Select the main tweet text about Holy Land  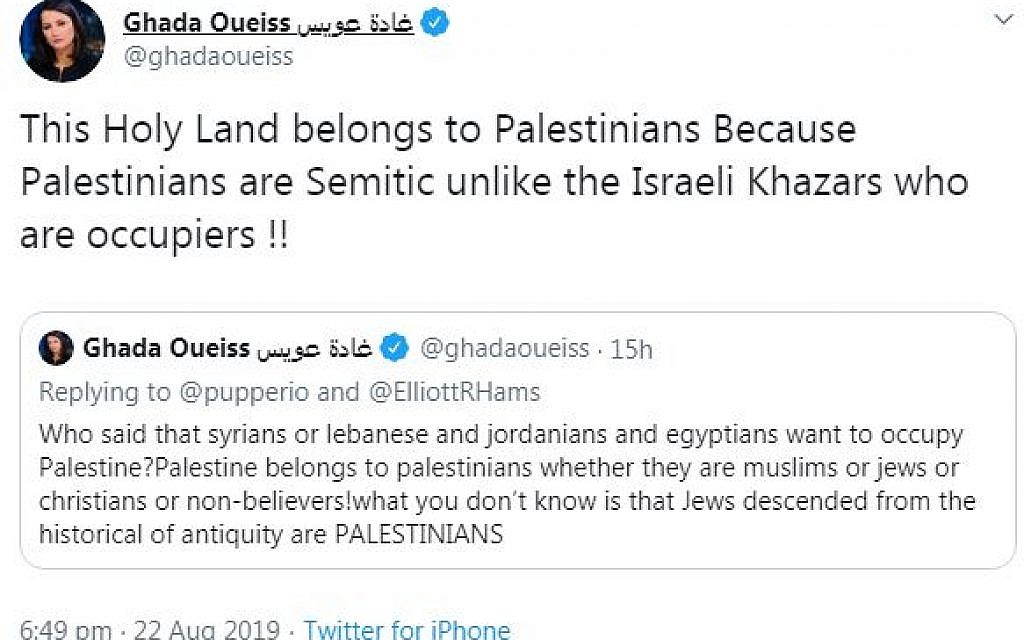[494, 182]
